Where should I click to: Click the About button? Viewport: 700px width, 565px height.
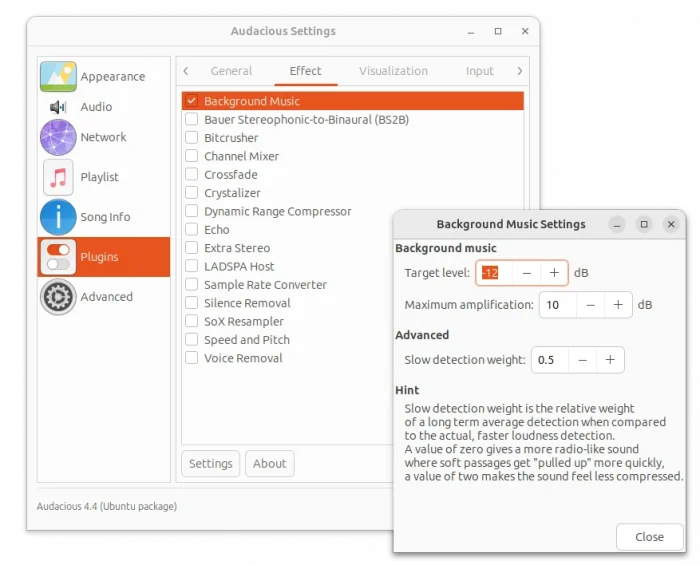click(270, 464)
